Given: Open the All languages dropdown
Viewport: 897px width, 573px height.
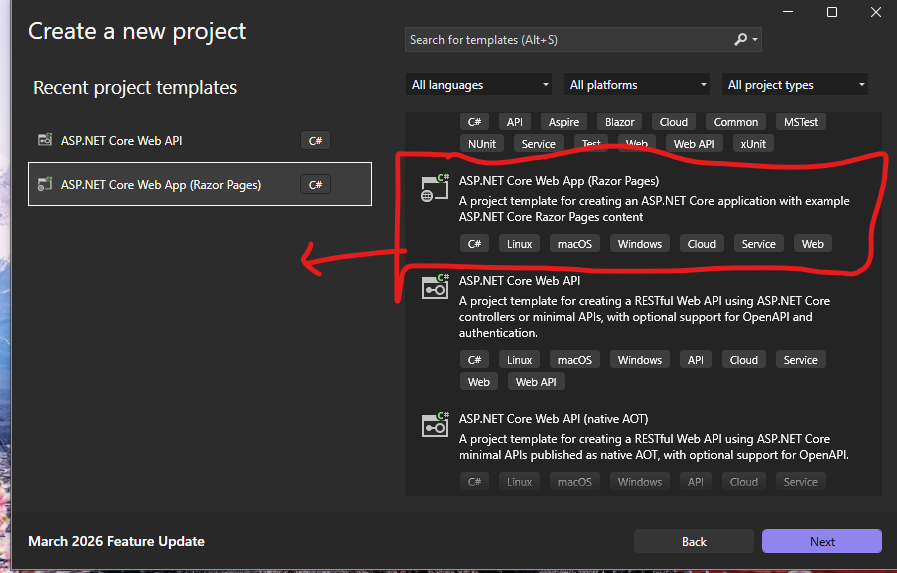Looking at the screenshot, I should pyautogui.click(x=480, y=85).
